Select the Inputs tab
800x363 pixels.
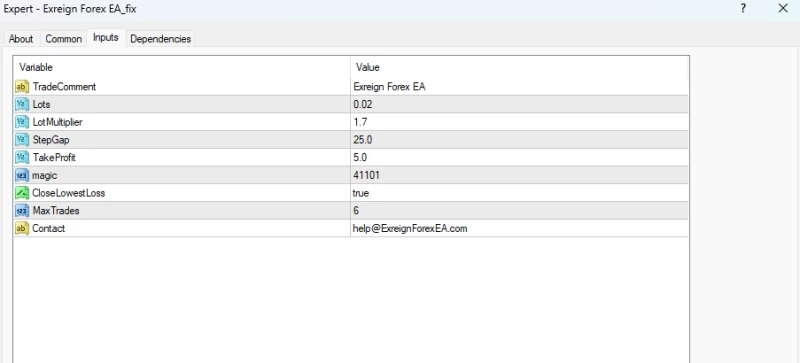coord(106,37)
